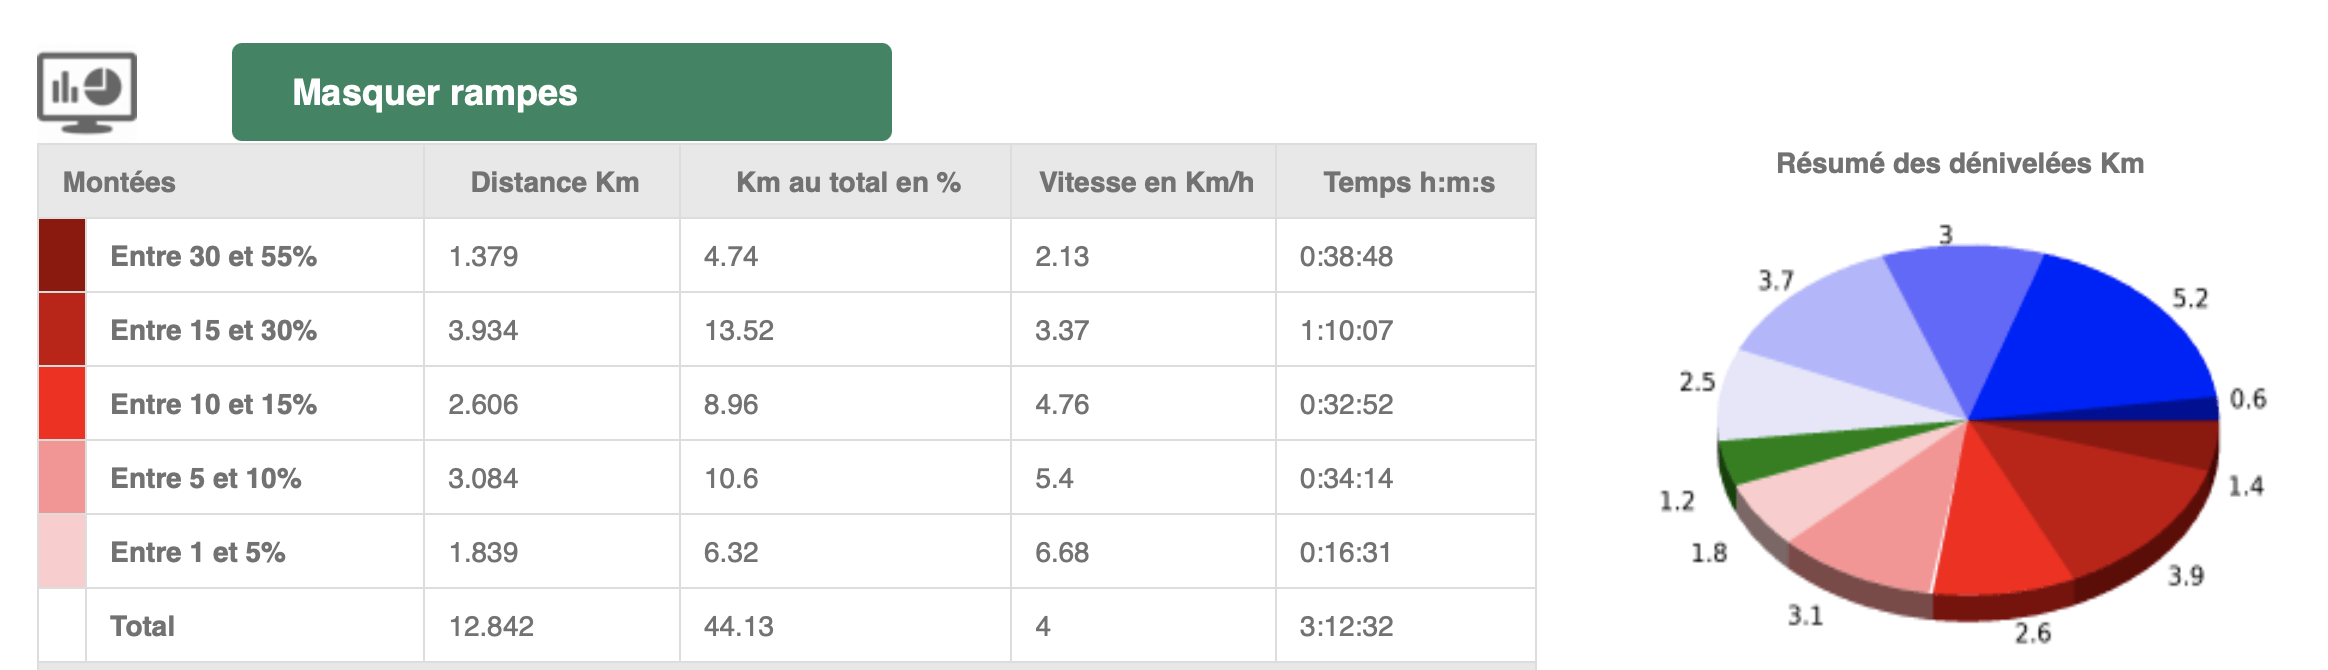2328x670 pixels.
Task: Click the pale pink Entre 1 et 5% swatch
Action: point(62,552)
